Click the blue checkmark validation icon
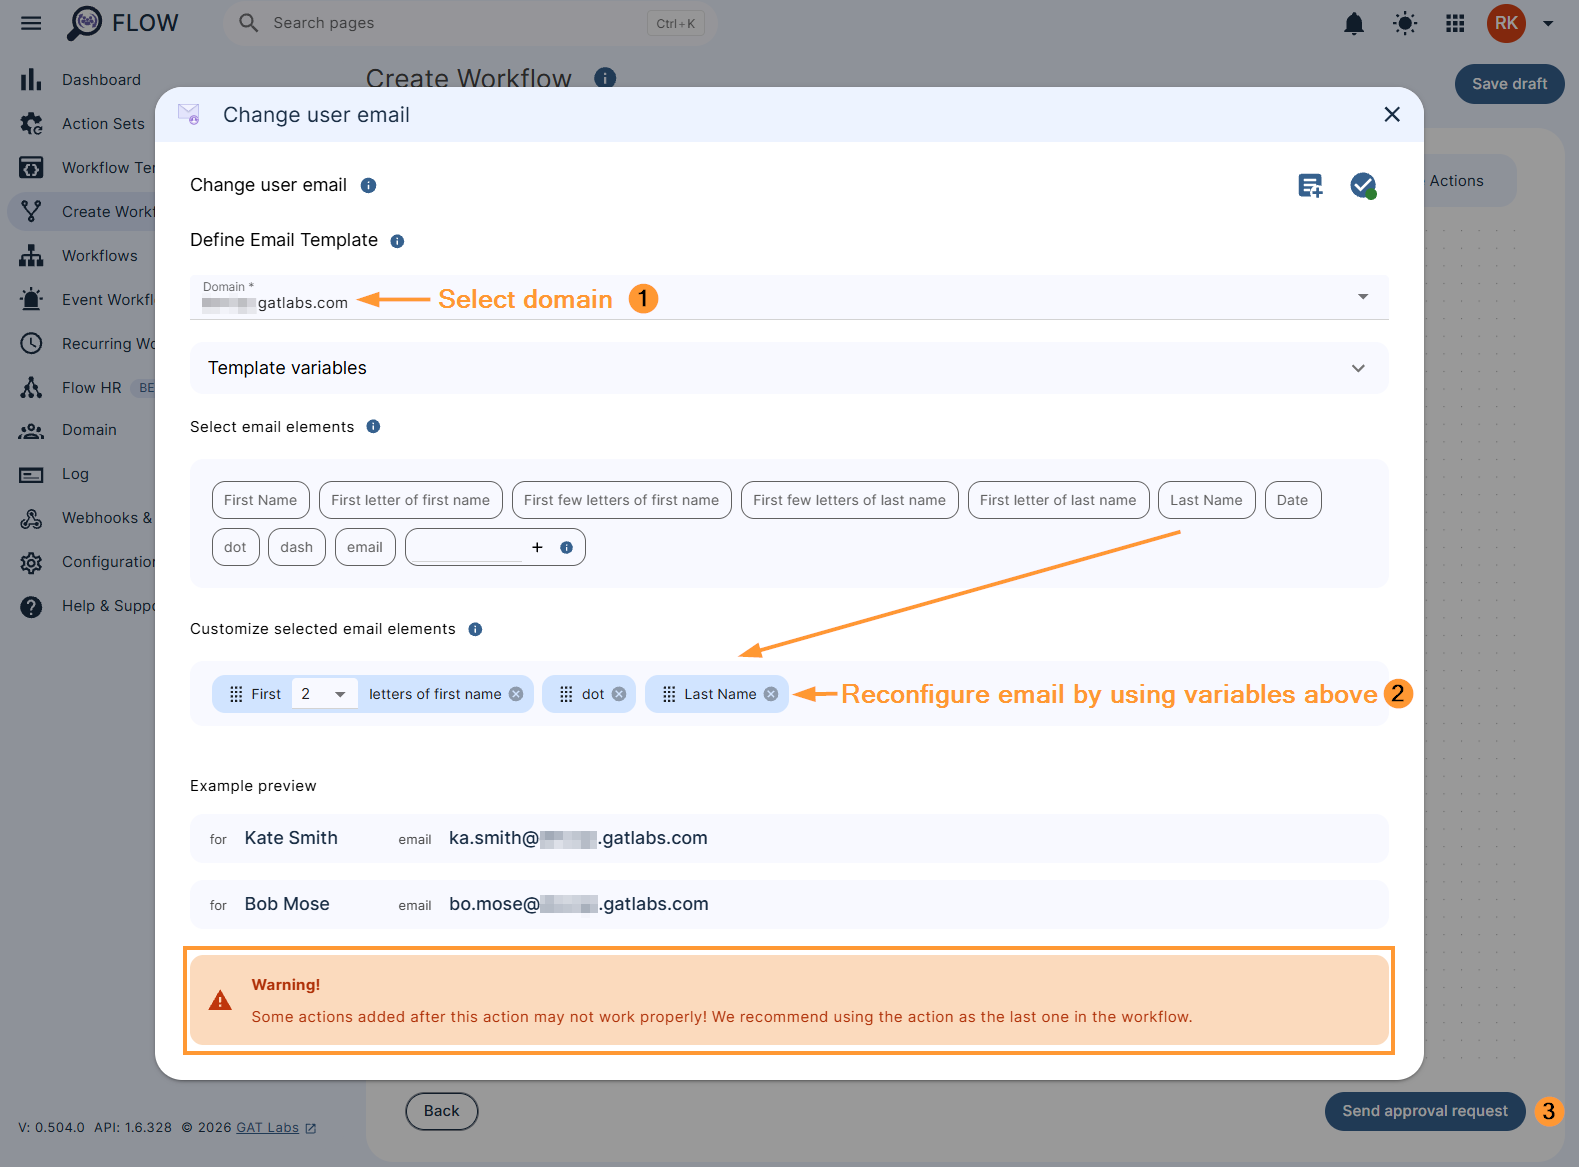The height and width of the screenshot is (1167, 1579). pos(1362,185)
